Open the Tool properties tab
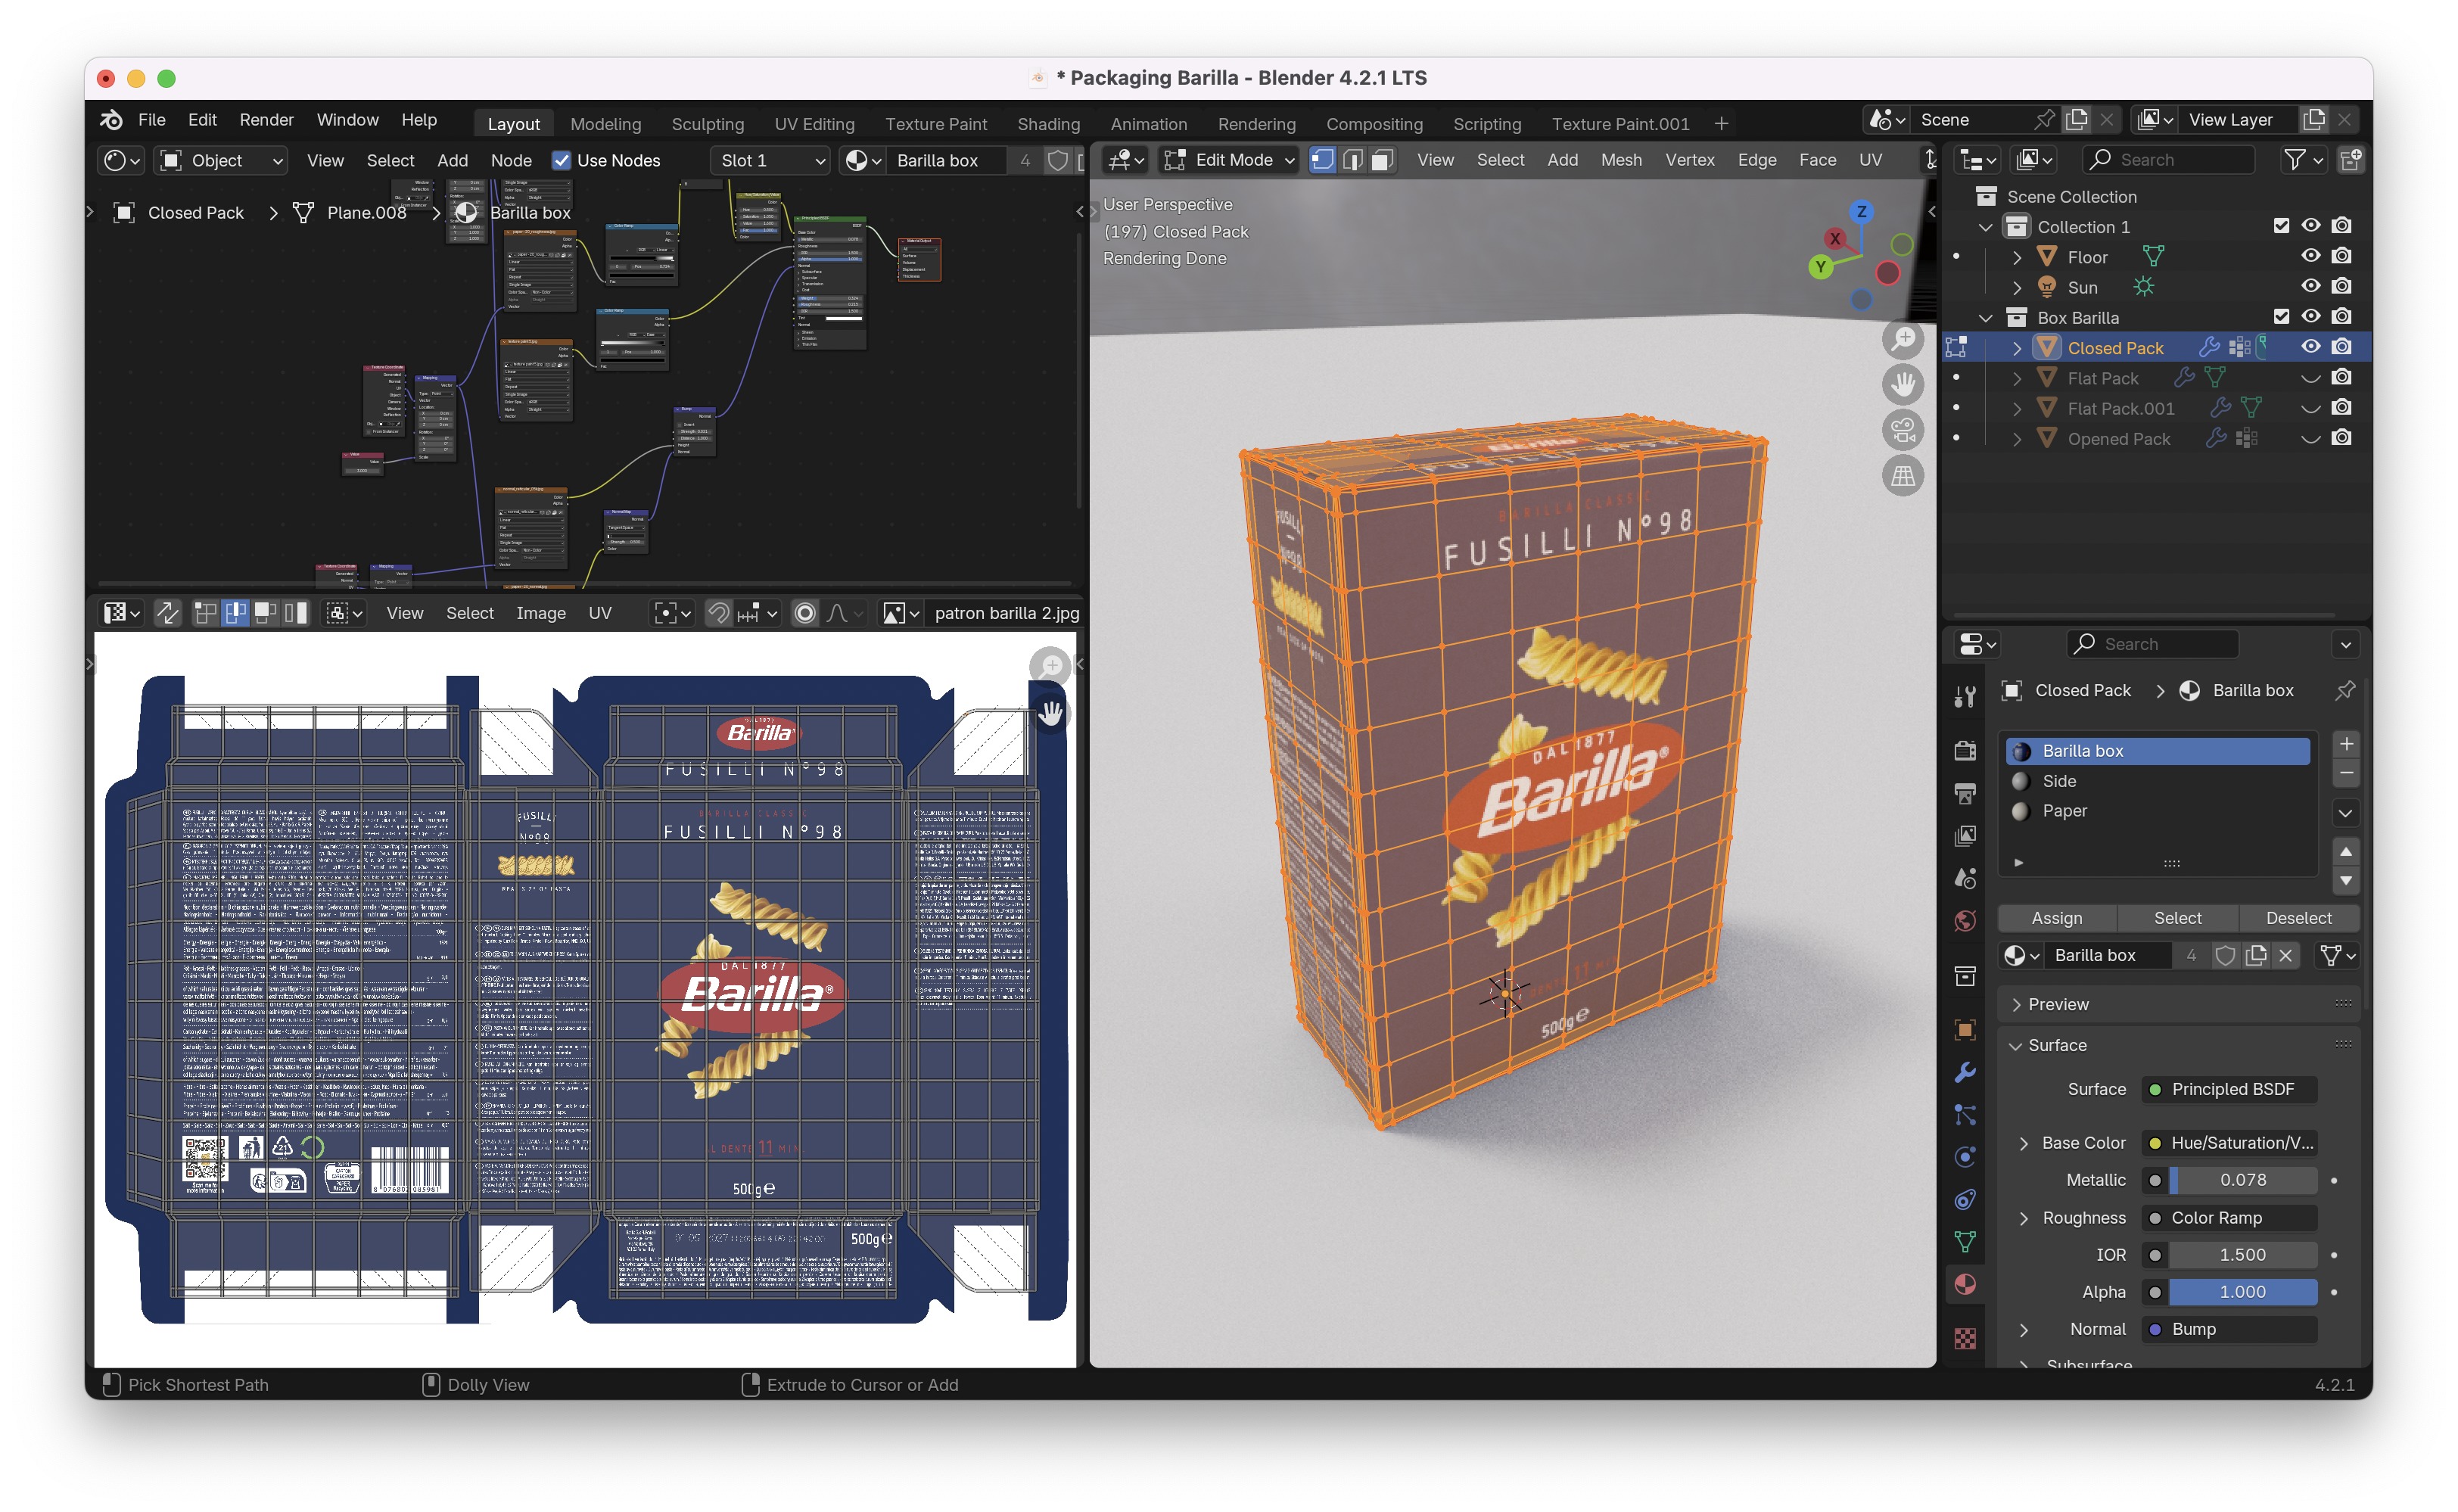2458x1512 pixels. click(x=1964, y=697)
